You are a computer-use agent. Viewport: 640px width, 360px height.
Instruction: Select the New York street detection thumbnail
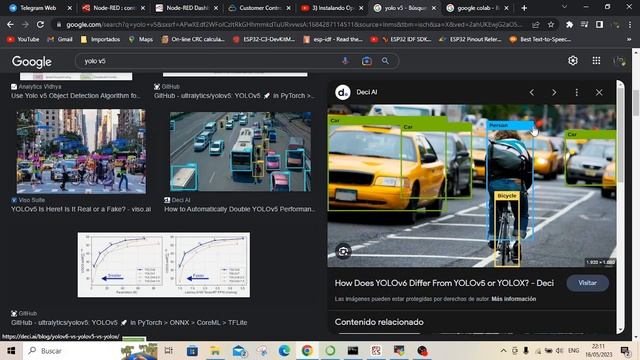[x=81, y=151]
